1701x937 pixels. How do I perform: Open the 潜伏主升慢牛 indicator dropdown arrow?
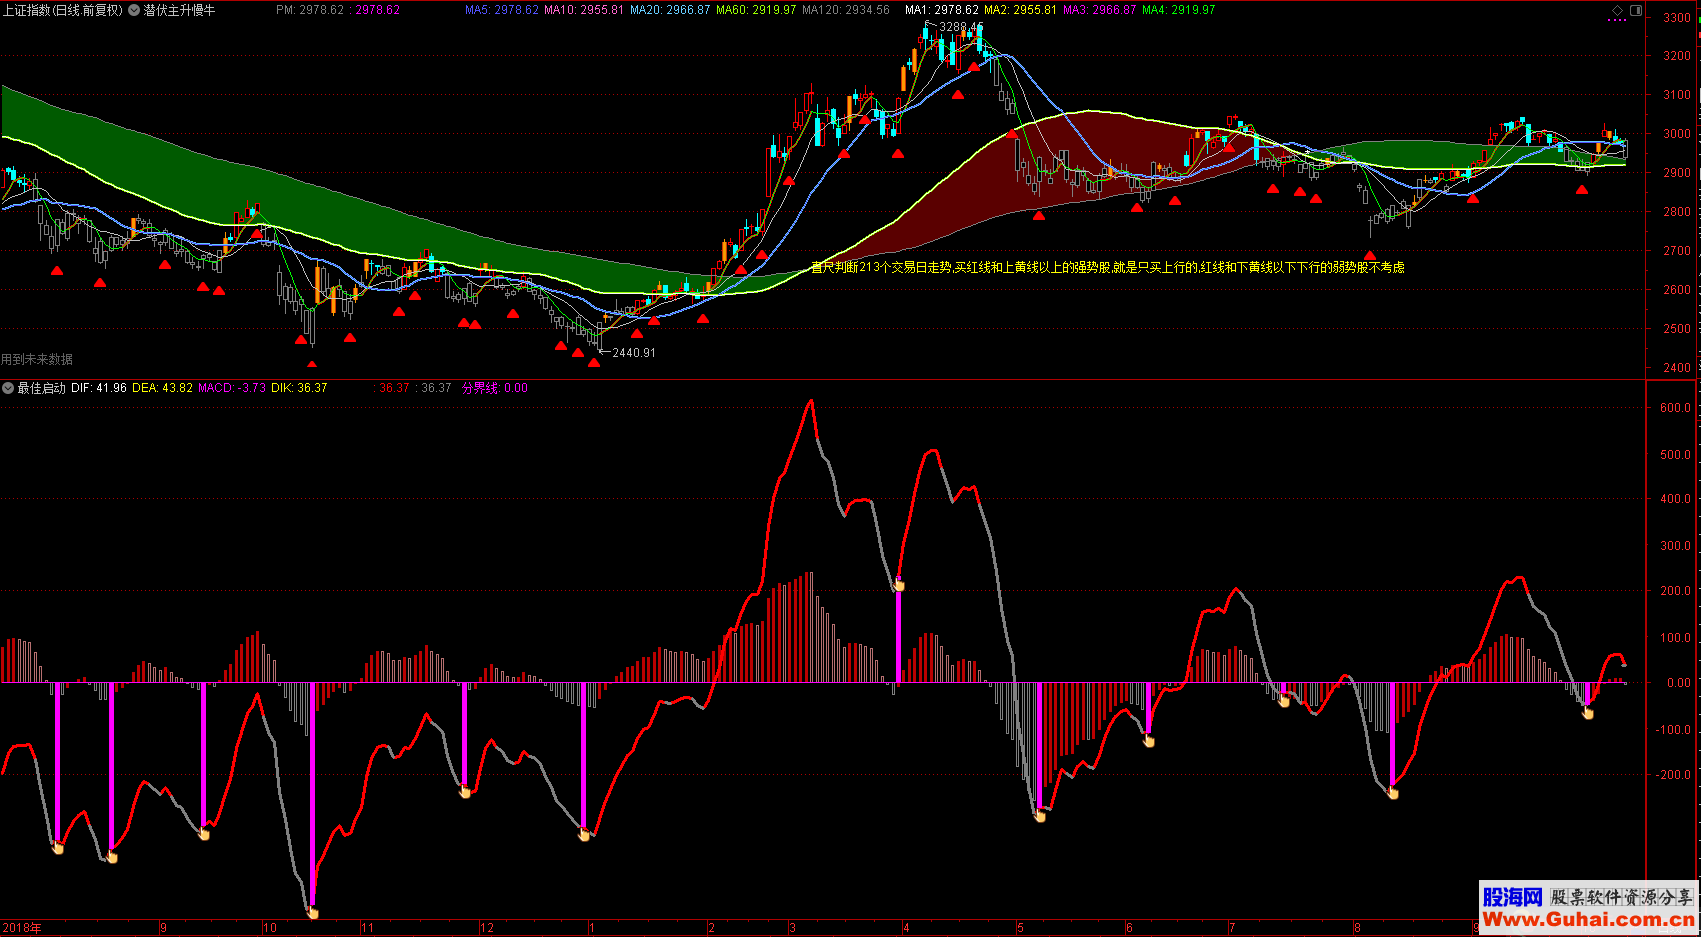tap(134, 10)
